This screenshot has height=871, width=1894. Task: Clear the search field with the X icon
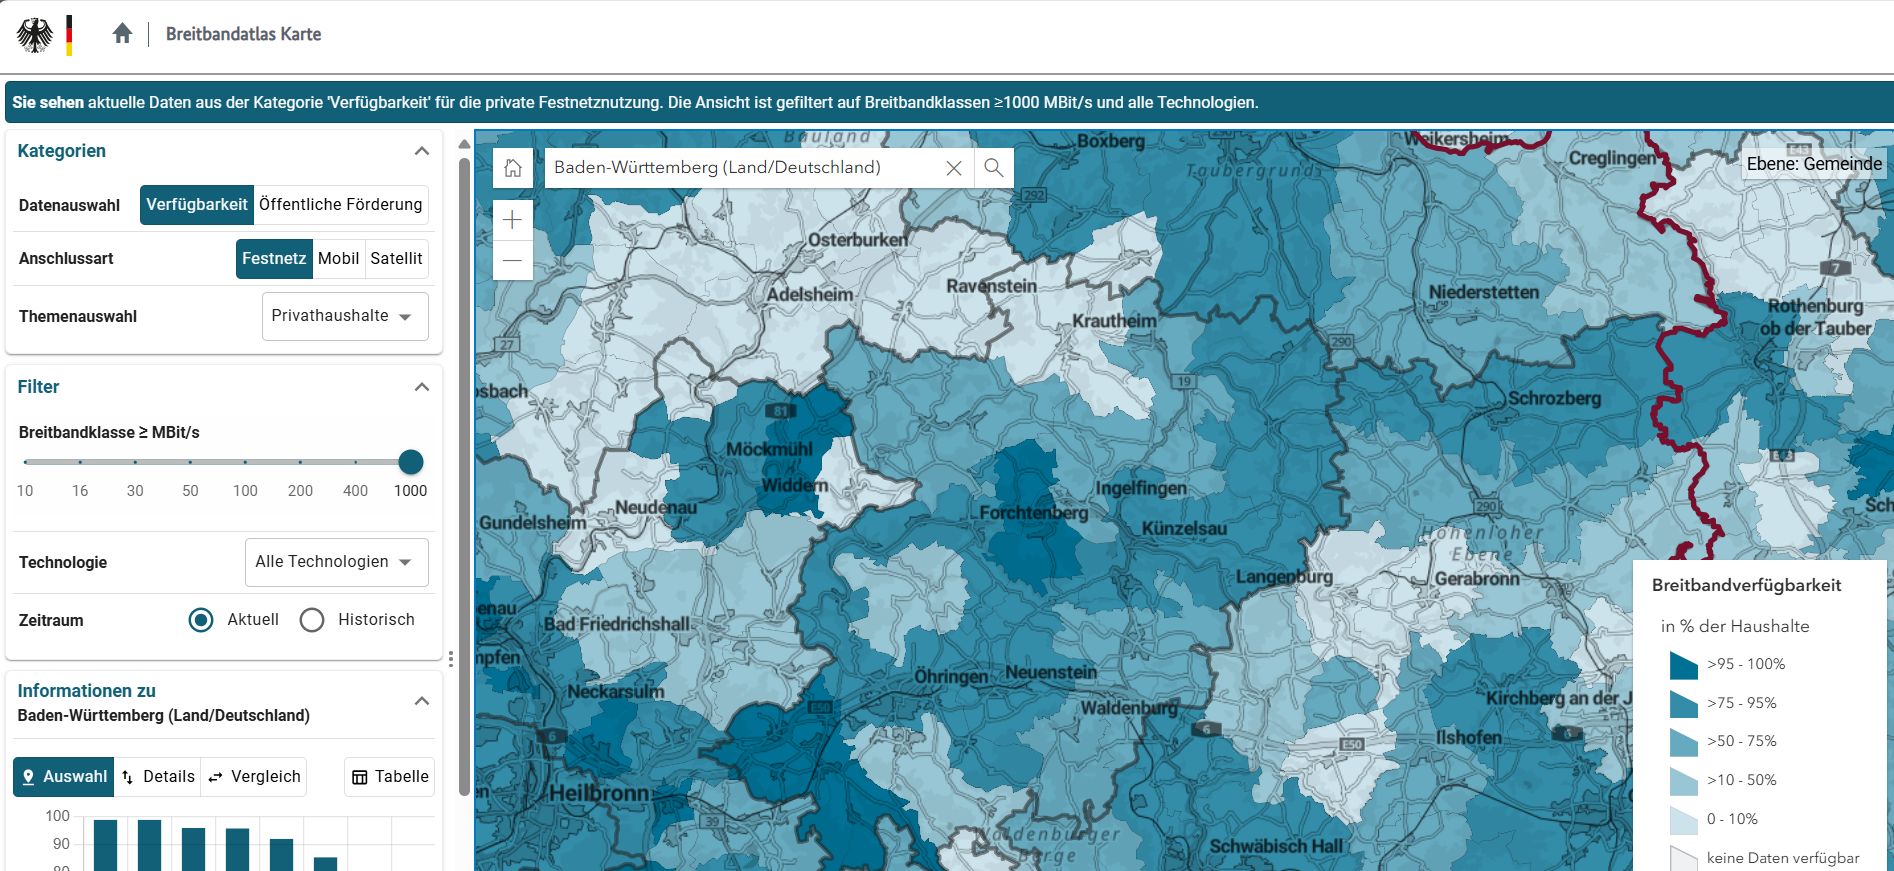click(954, 168)
